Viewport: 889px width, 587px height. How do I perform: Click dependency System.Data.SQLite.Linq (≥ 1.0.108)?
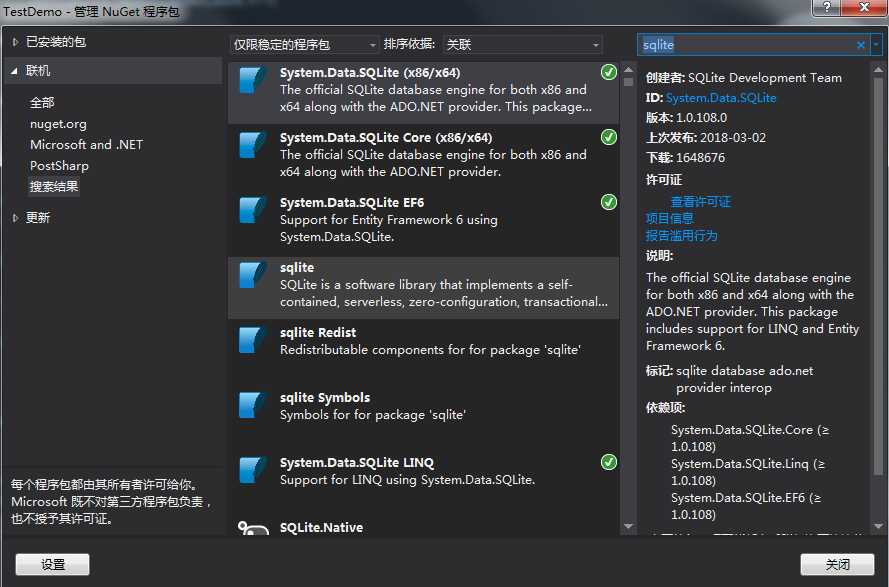747,472
